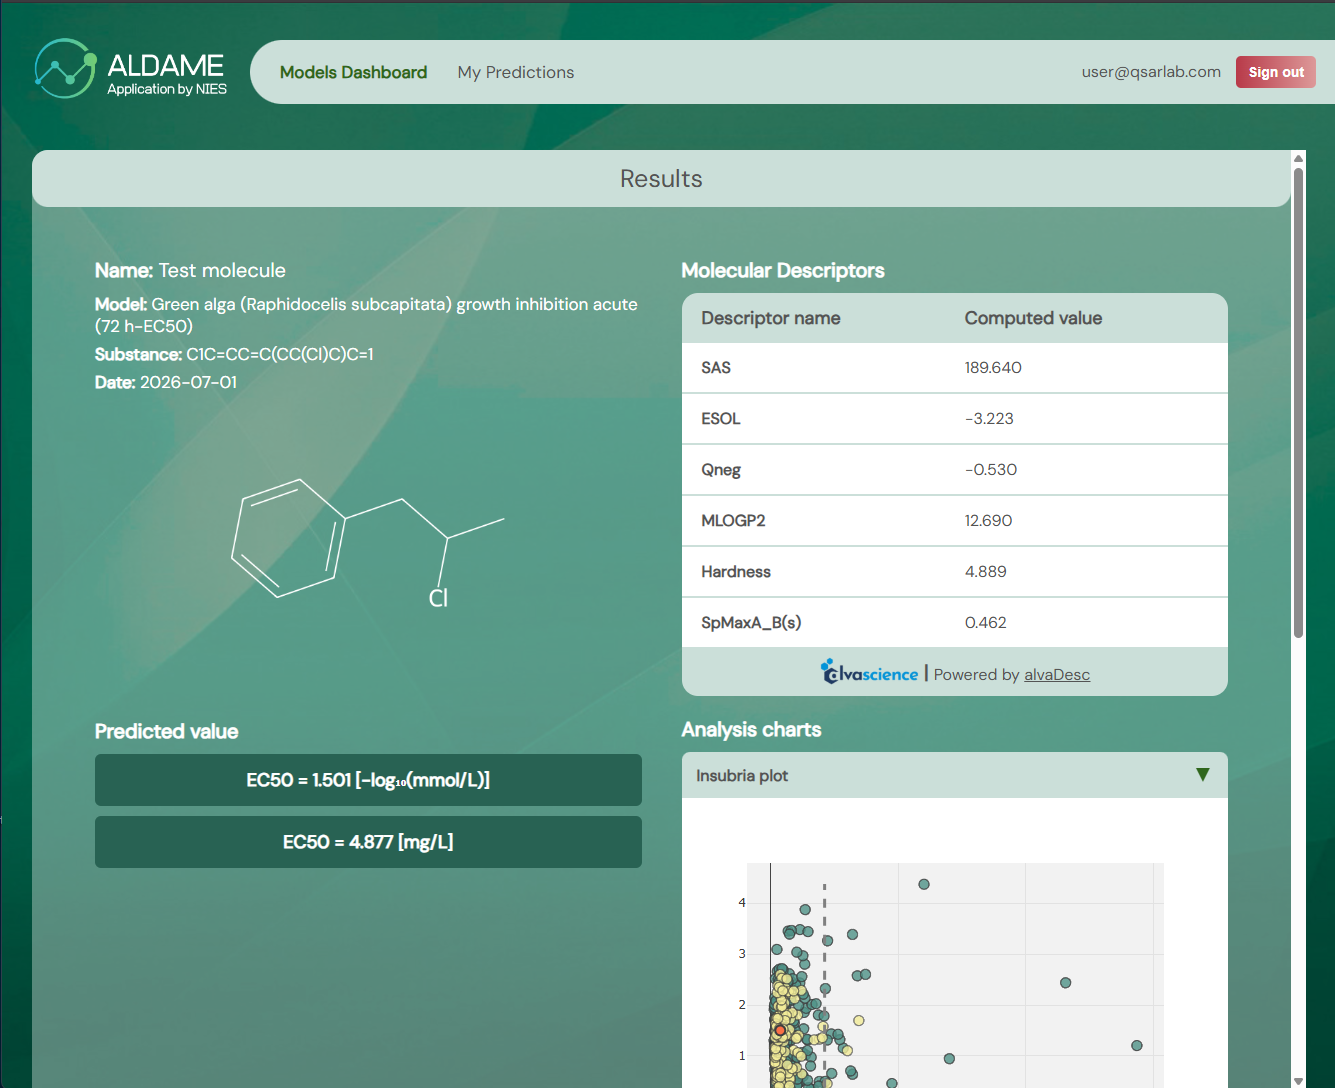Click the alvascience logo
The image size is (1335, 1088).
tap(869, 672)
